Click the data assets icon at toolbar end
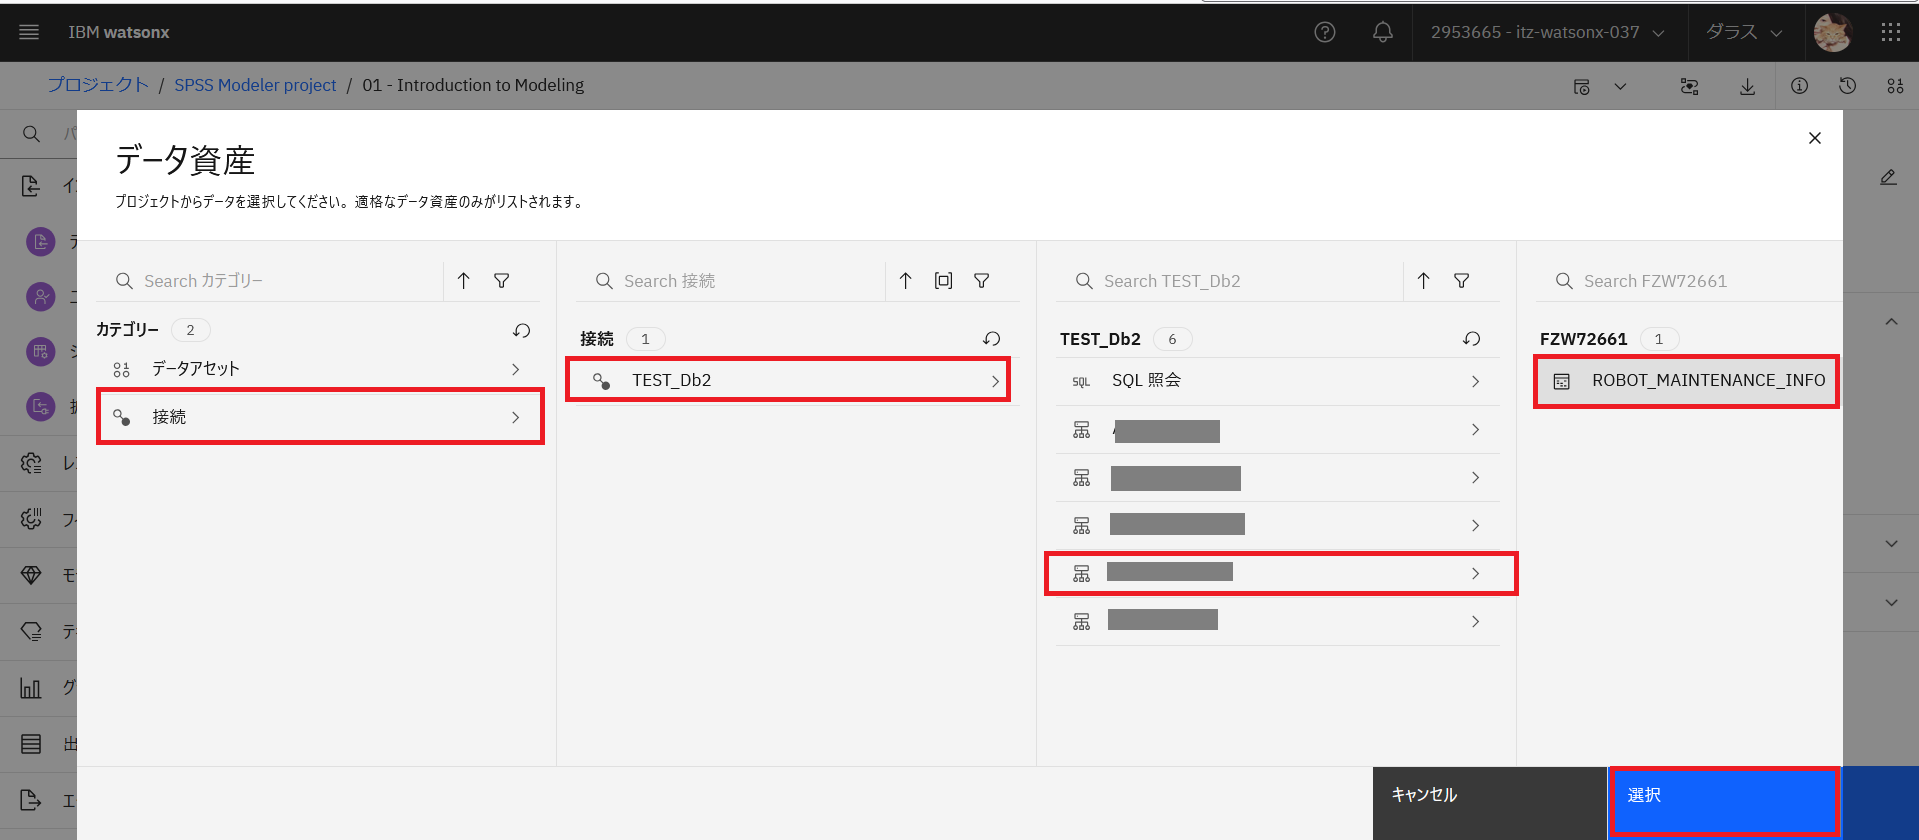Image resolution: width=1919 pixels, height=840 pixels. click(x=1895, y=86)
